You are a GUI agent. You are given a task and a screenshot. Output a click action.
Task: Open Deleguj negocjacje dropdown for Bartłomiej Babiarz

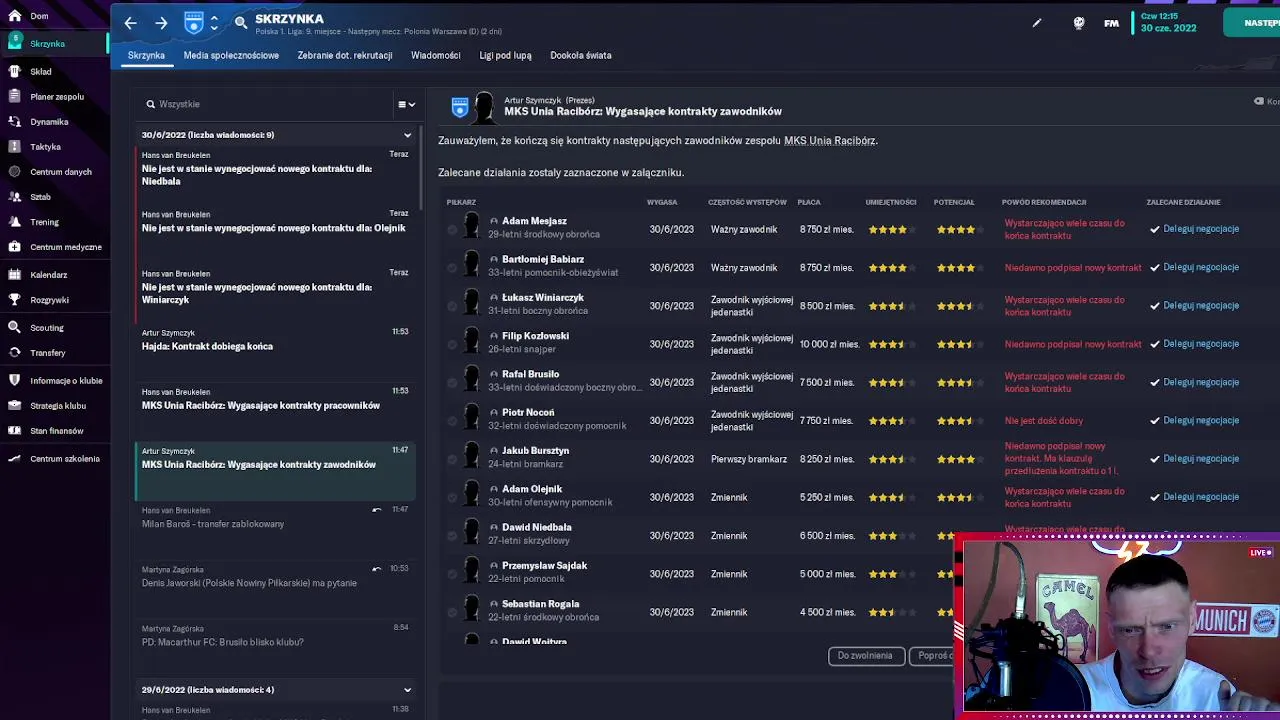coord(1195,267)
